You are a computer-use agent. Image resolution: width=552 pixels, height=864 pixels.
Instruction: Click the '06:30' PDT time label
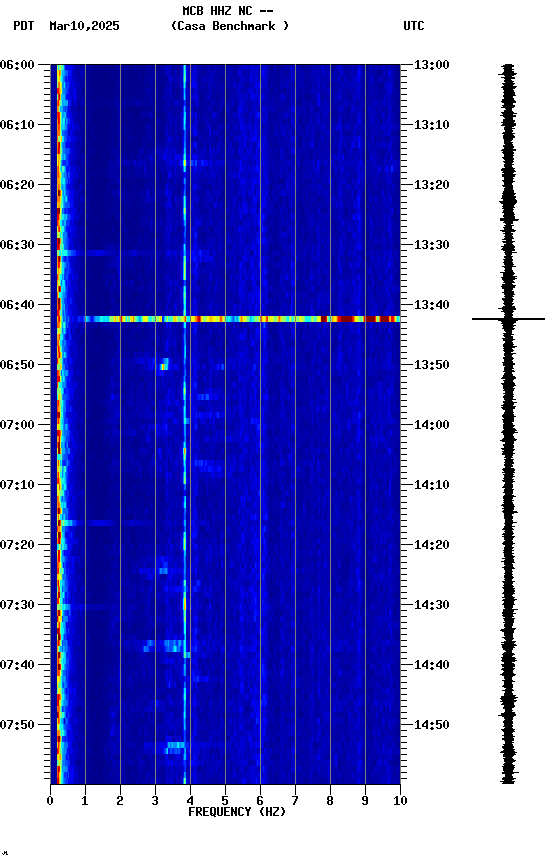17,245
